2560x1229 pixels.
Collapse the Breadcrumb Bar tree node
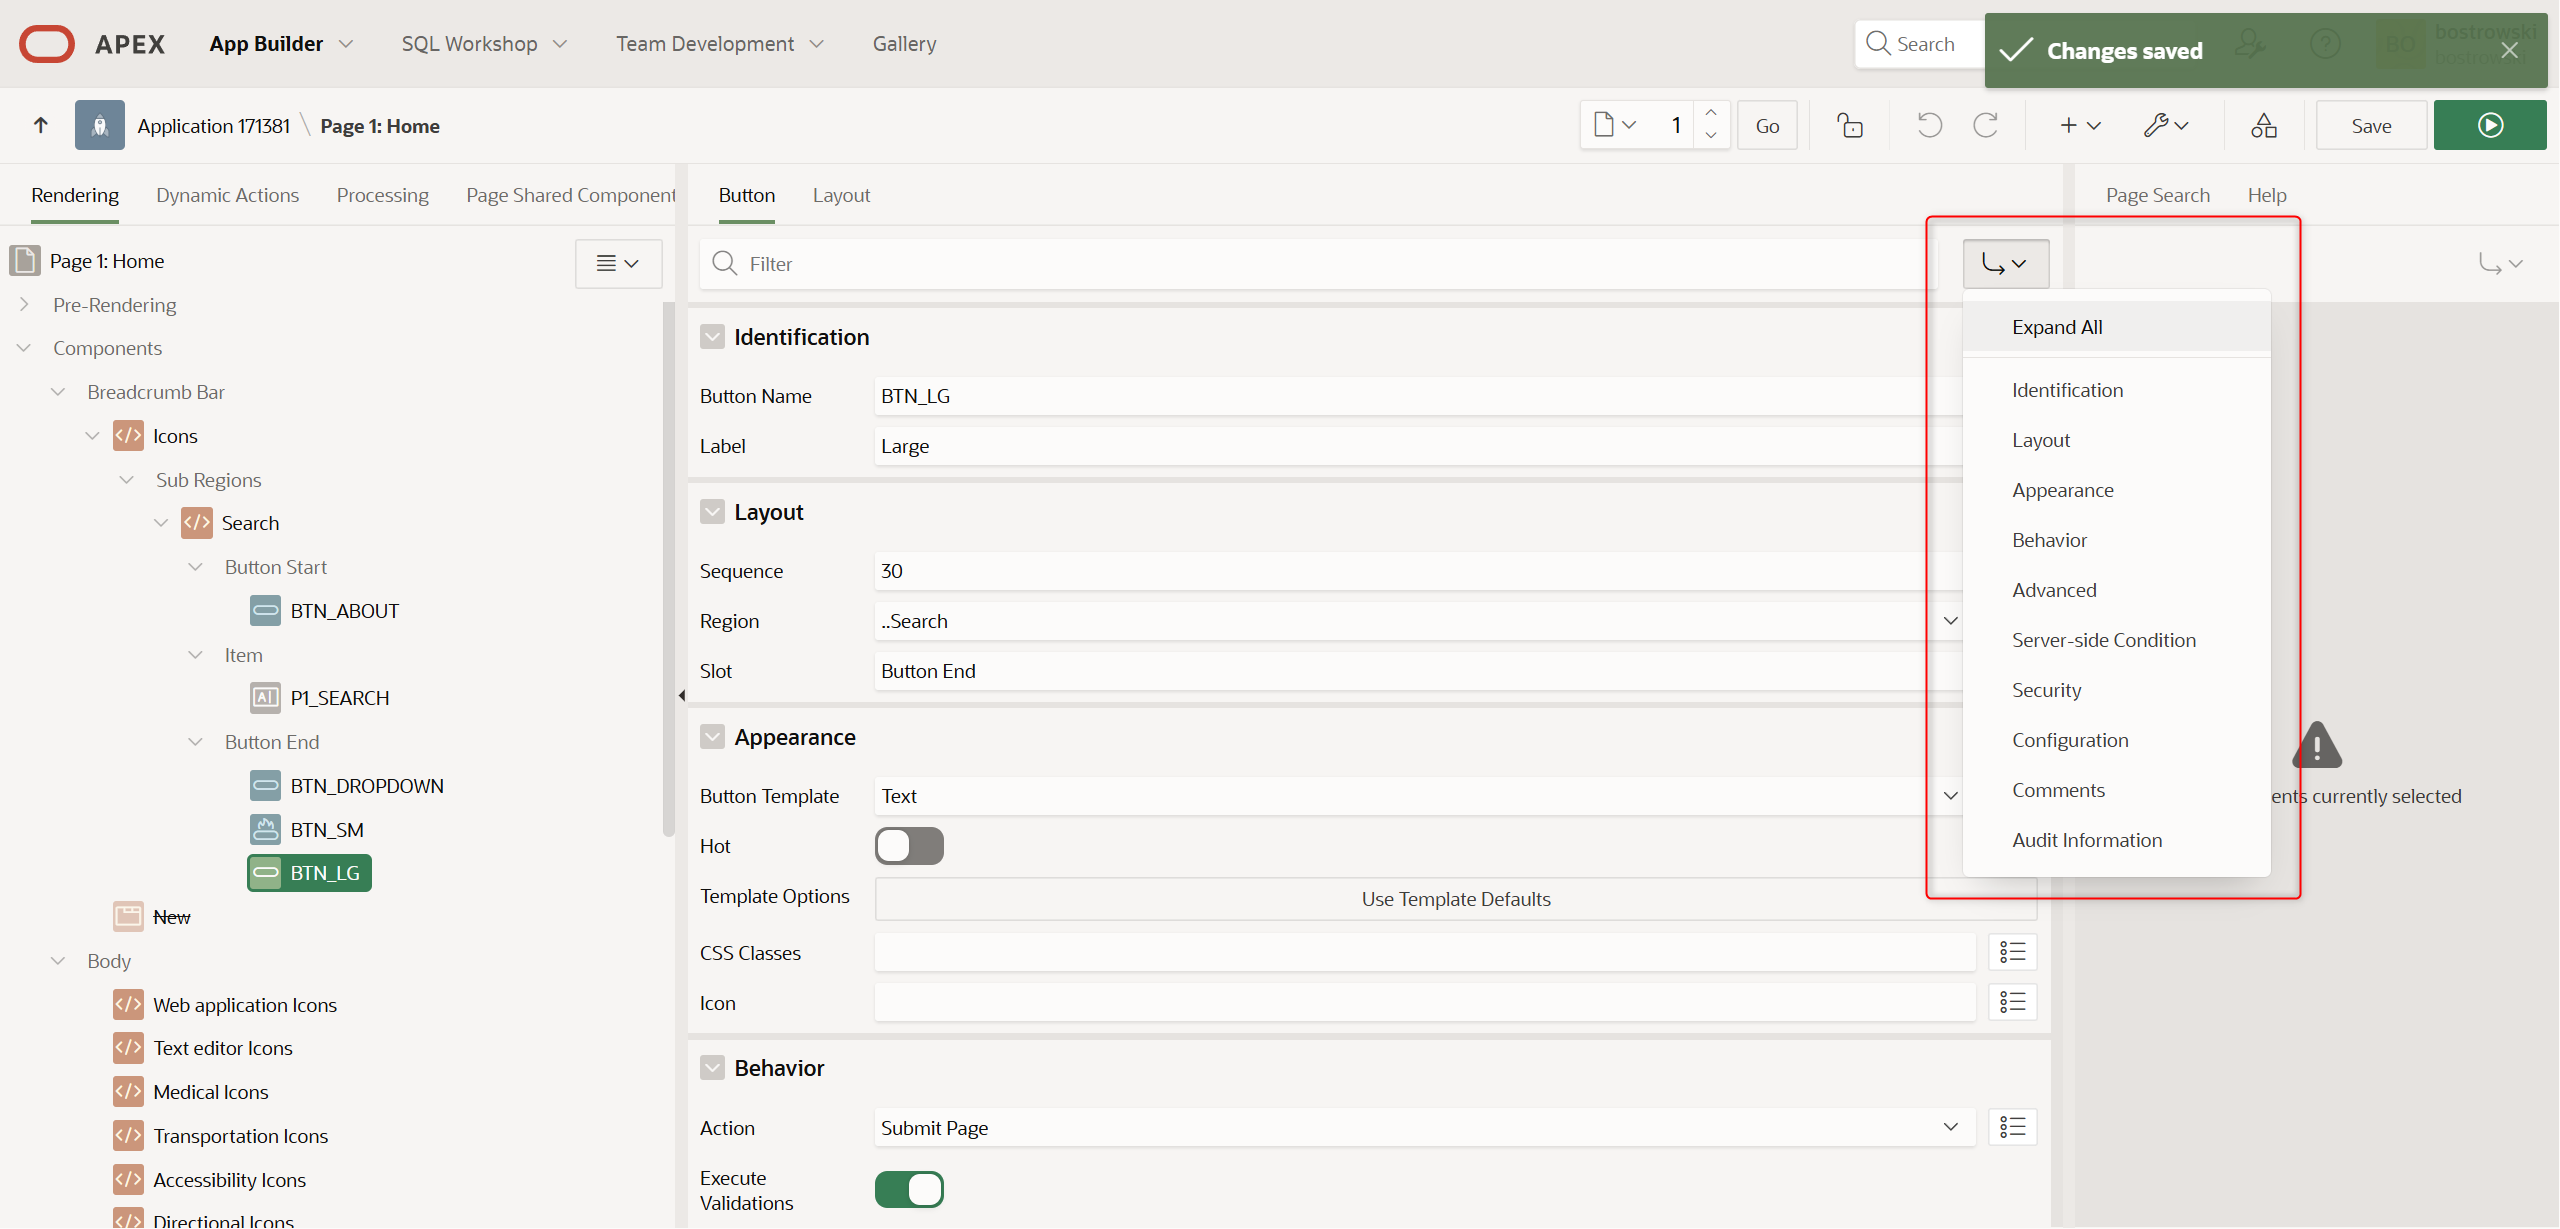coord(58,392)
